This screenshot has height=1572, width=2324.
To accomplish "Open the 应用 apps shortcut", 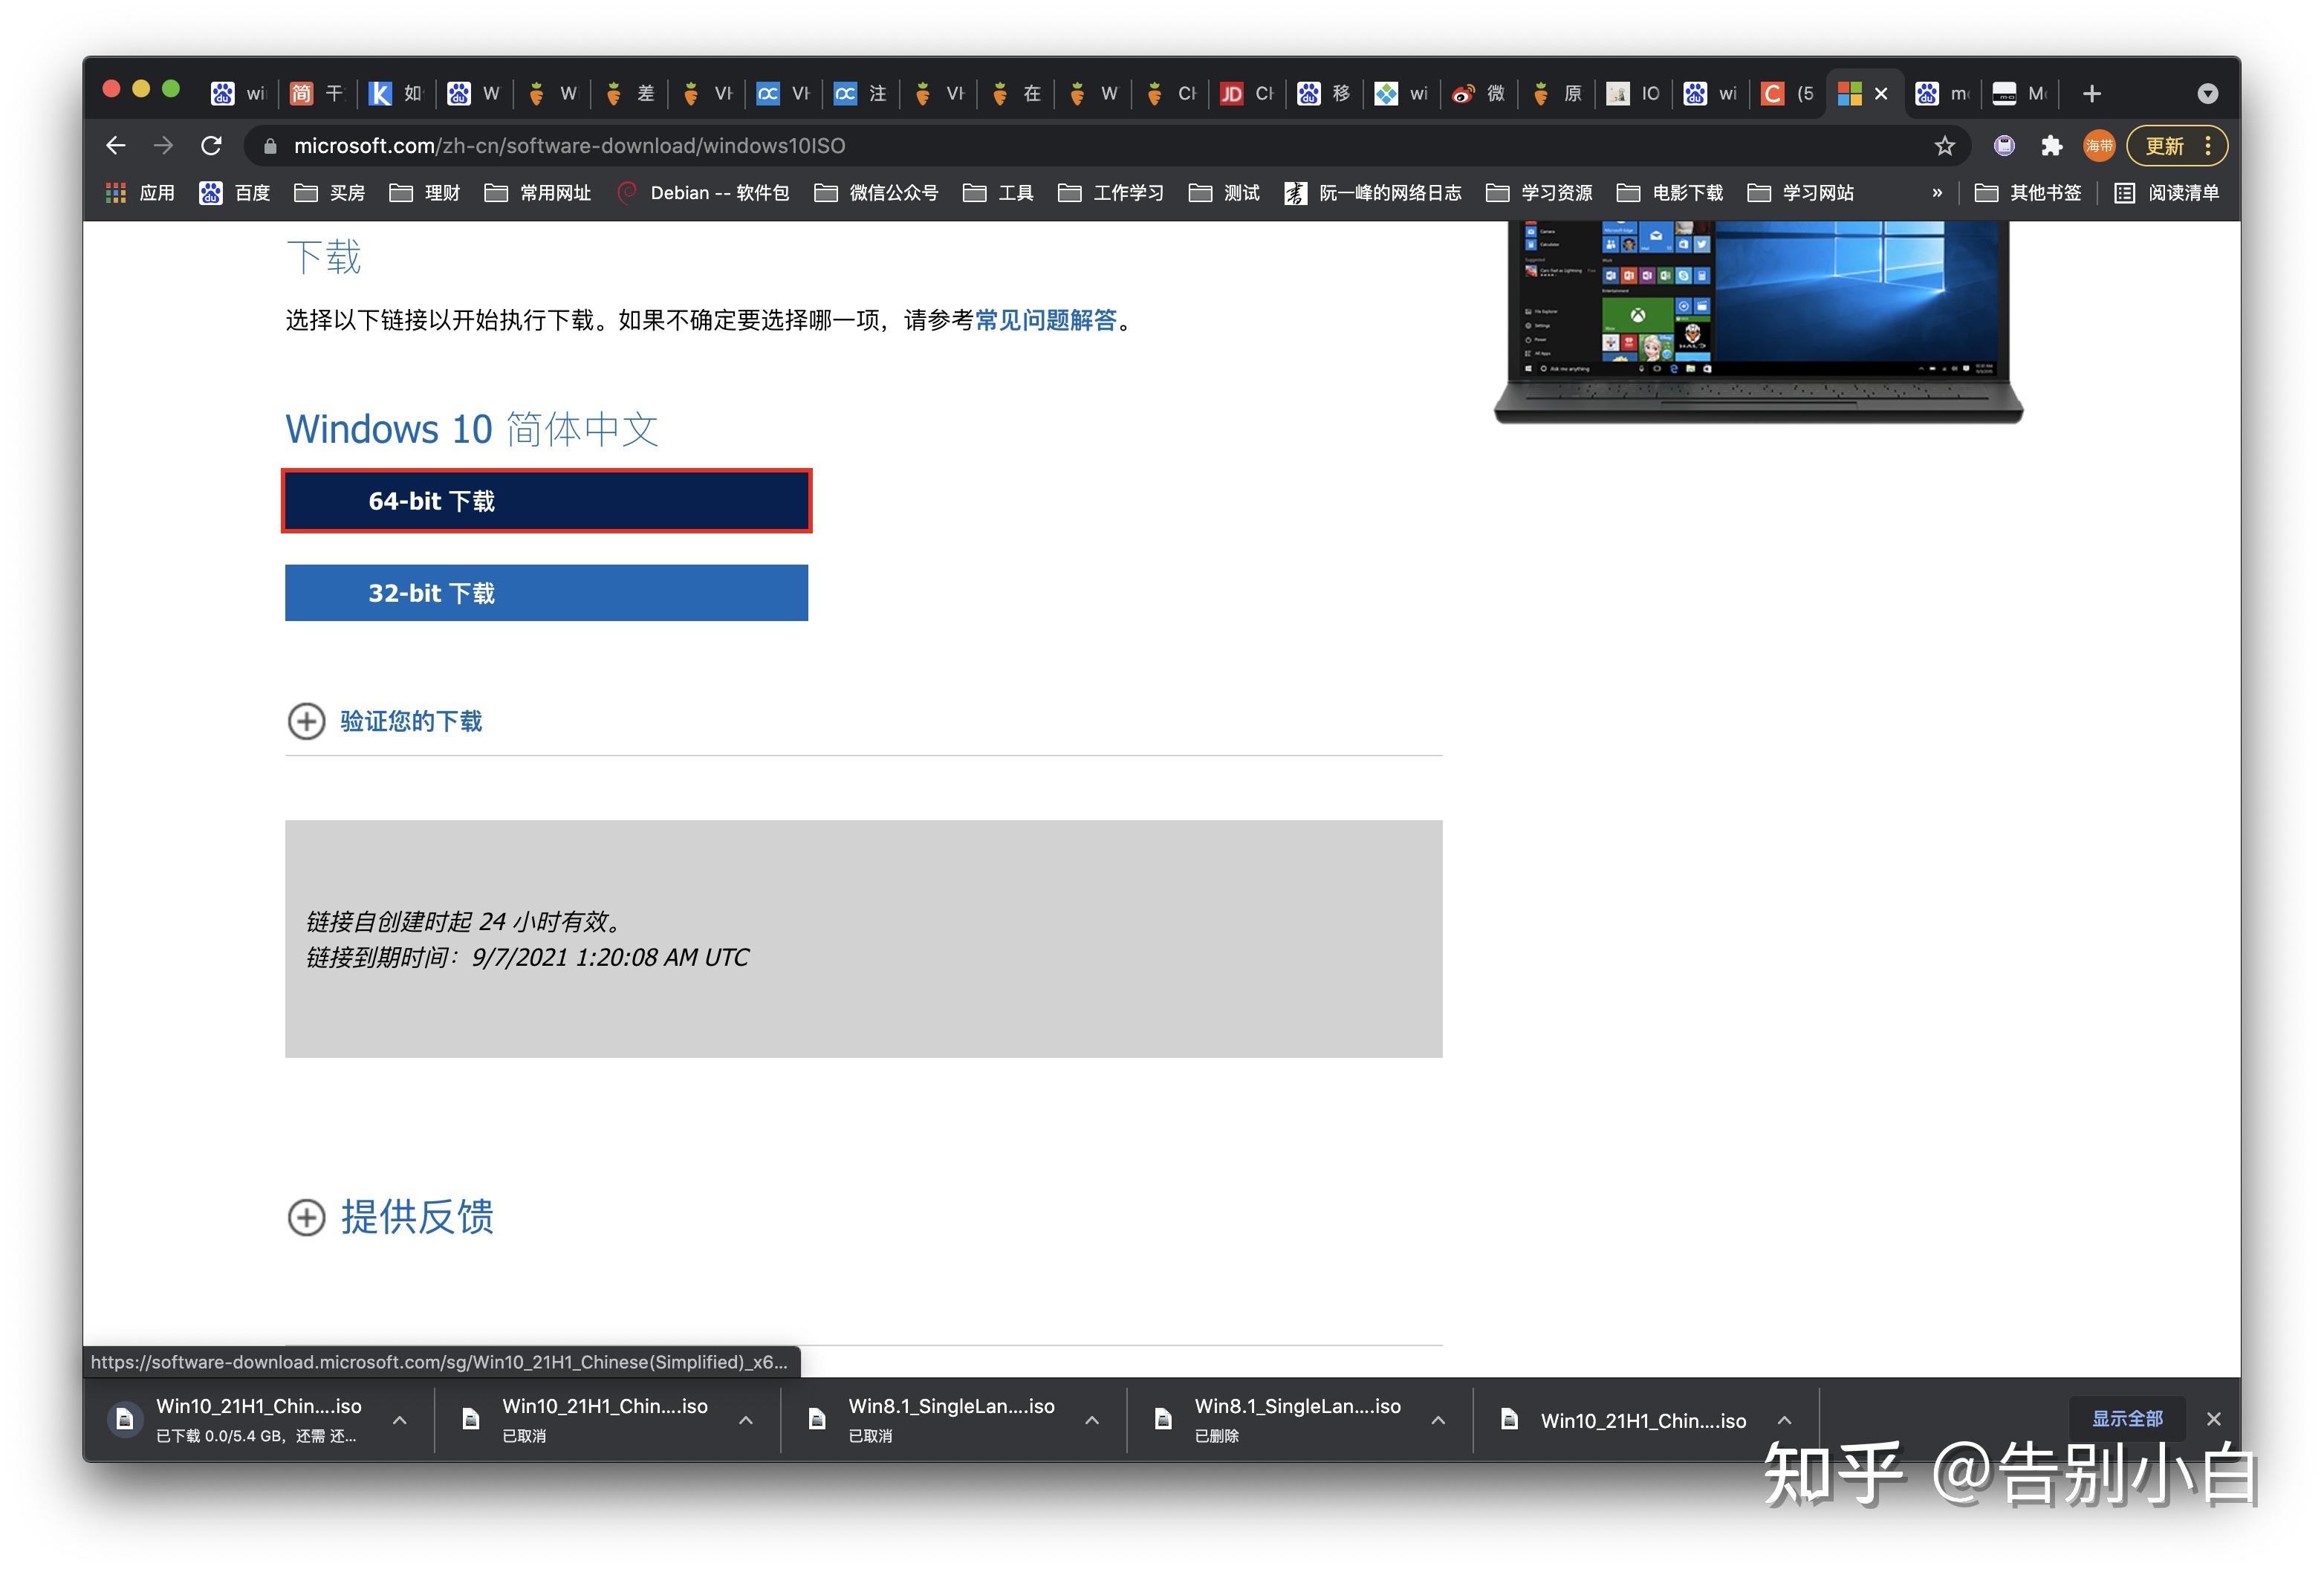I will (x=140, y=193).
